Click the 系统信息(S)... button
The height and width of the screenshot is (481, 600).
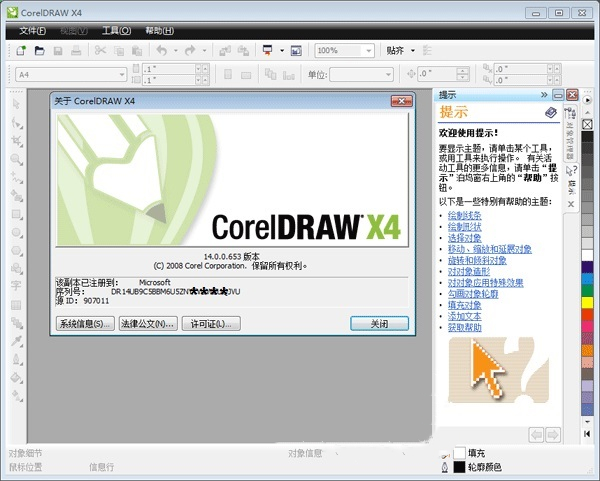click(85, 324)
